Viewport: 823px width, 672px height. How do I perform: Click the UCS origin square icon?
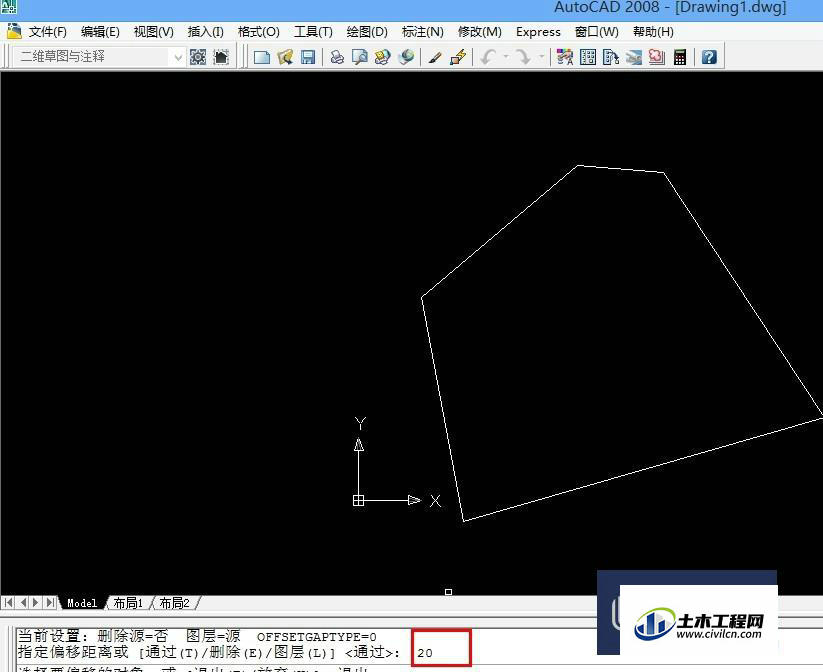coord(358,500)
